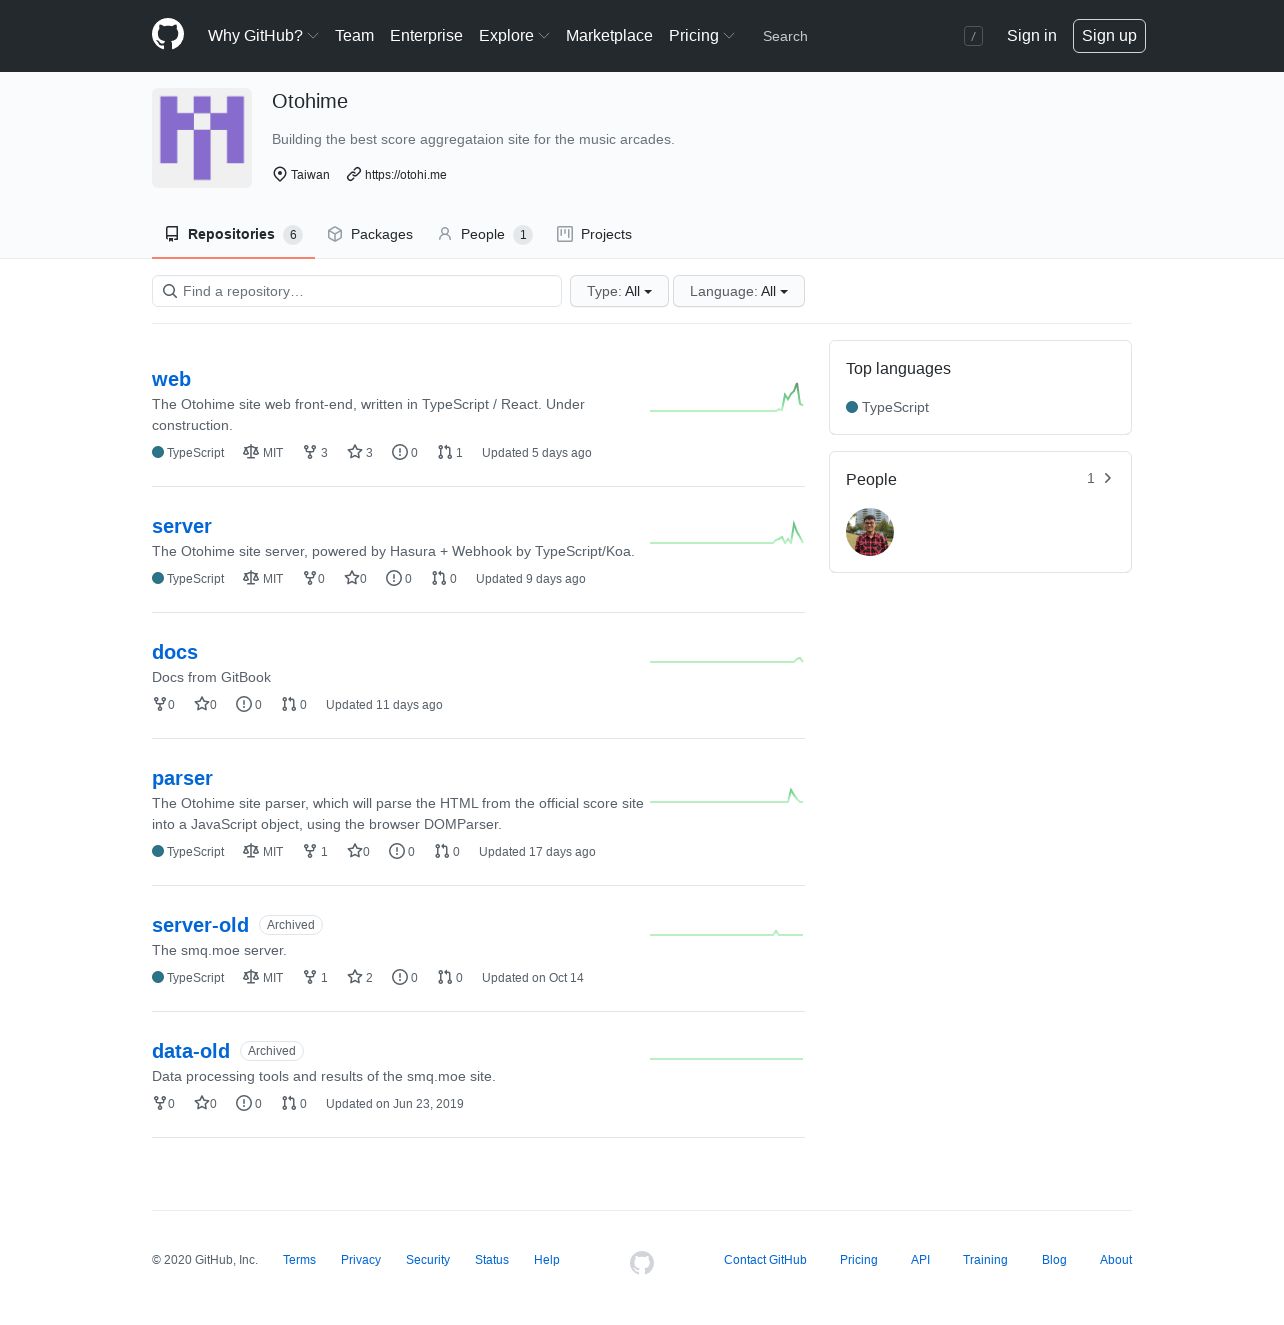Open the Status footer link
This screenshot has width=1284, height=1325.
coord(492,1260)
